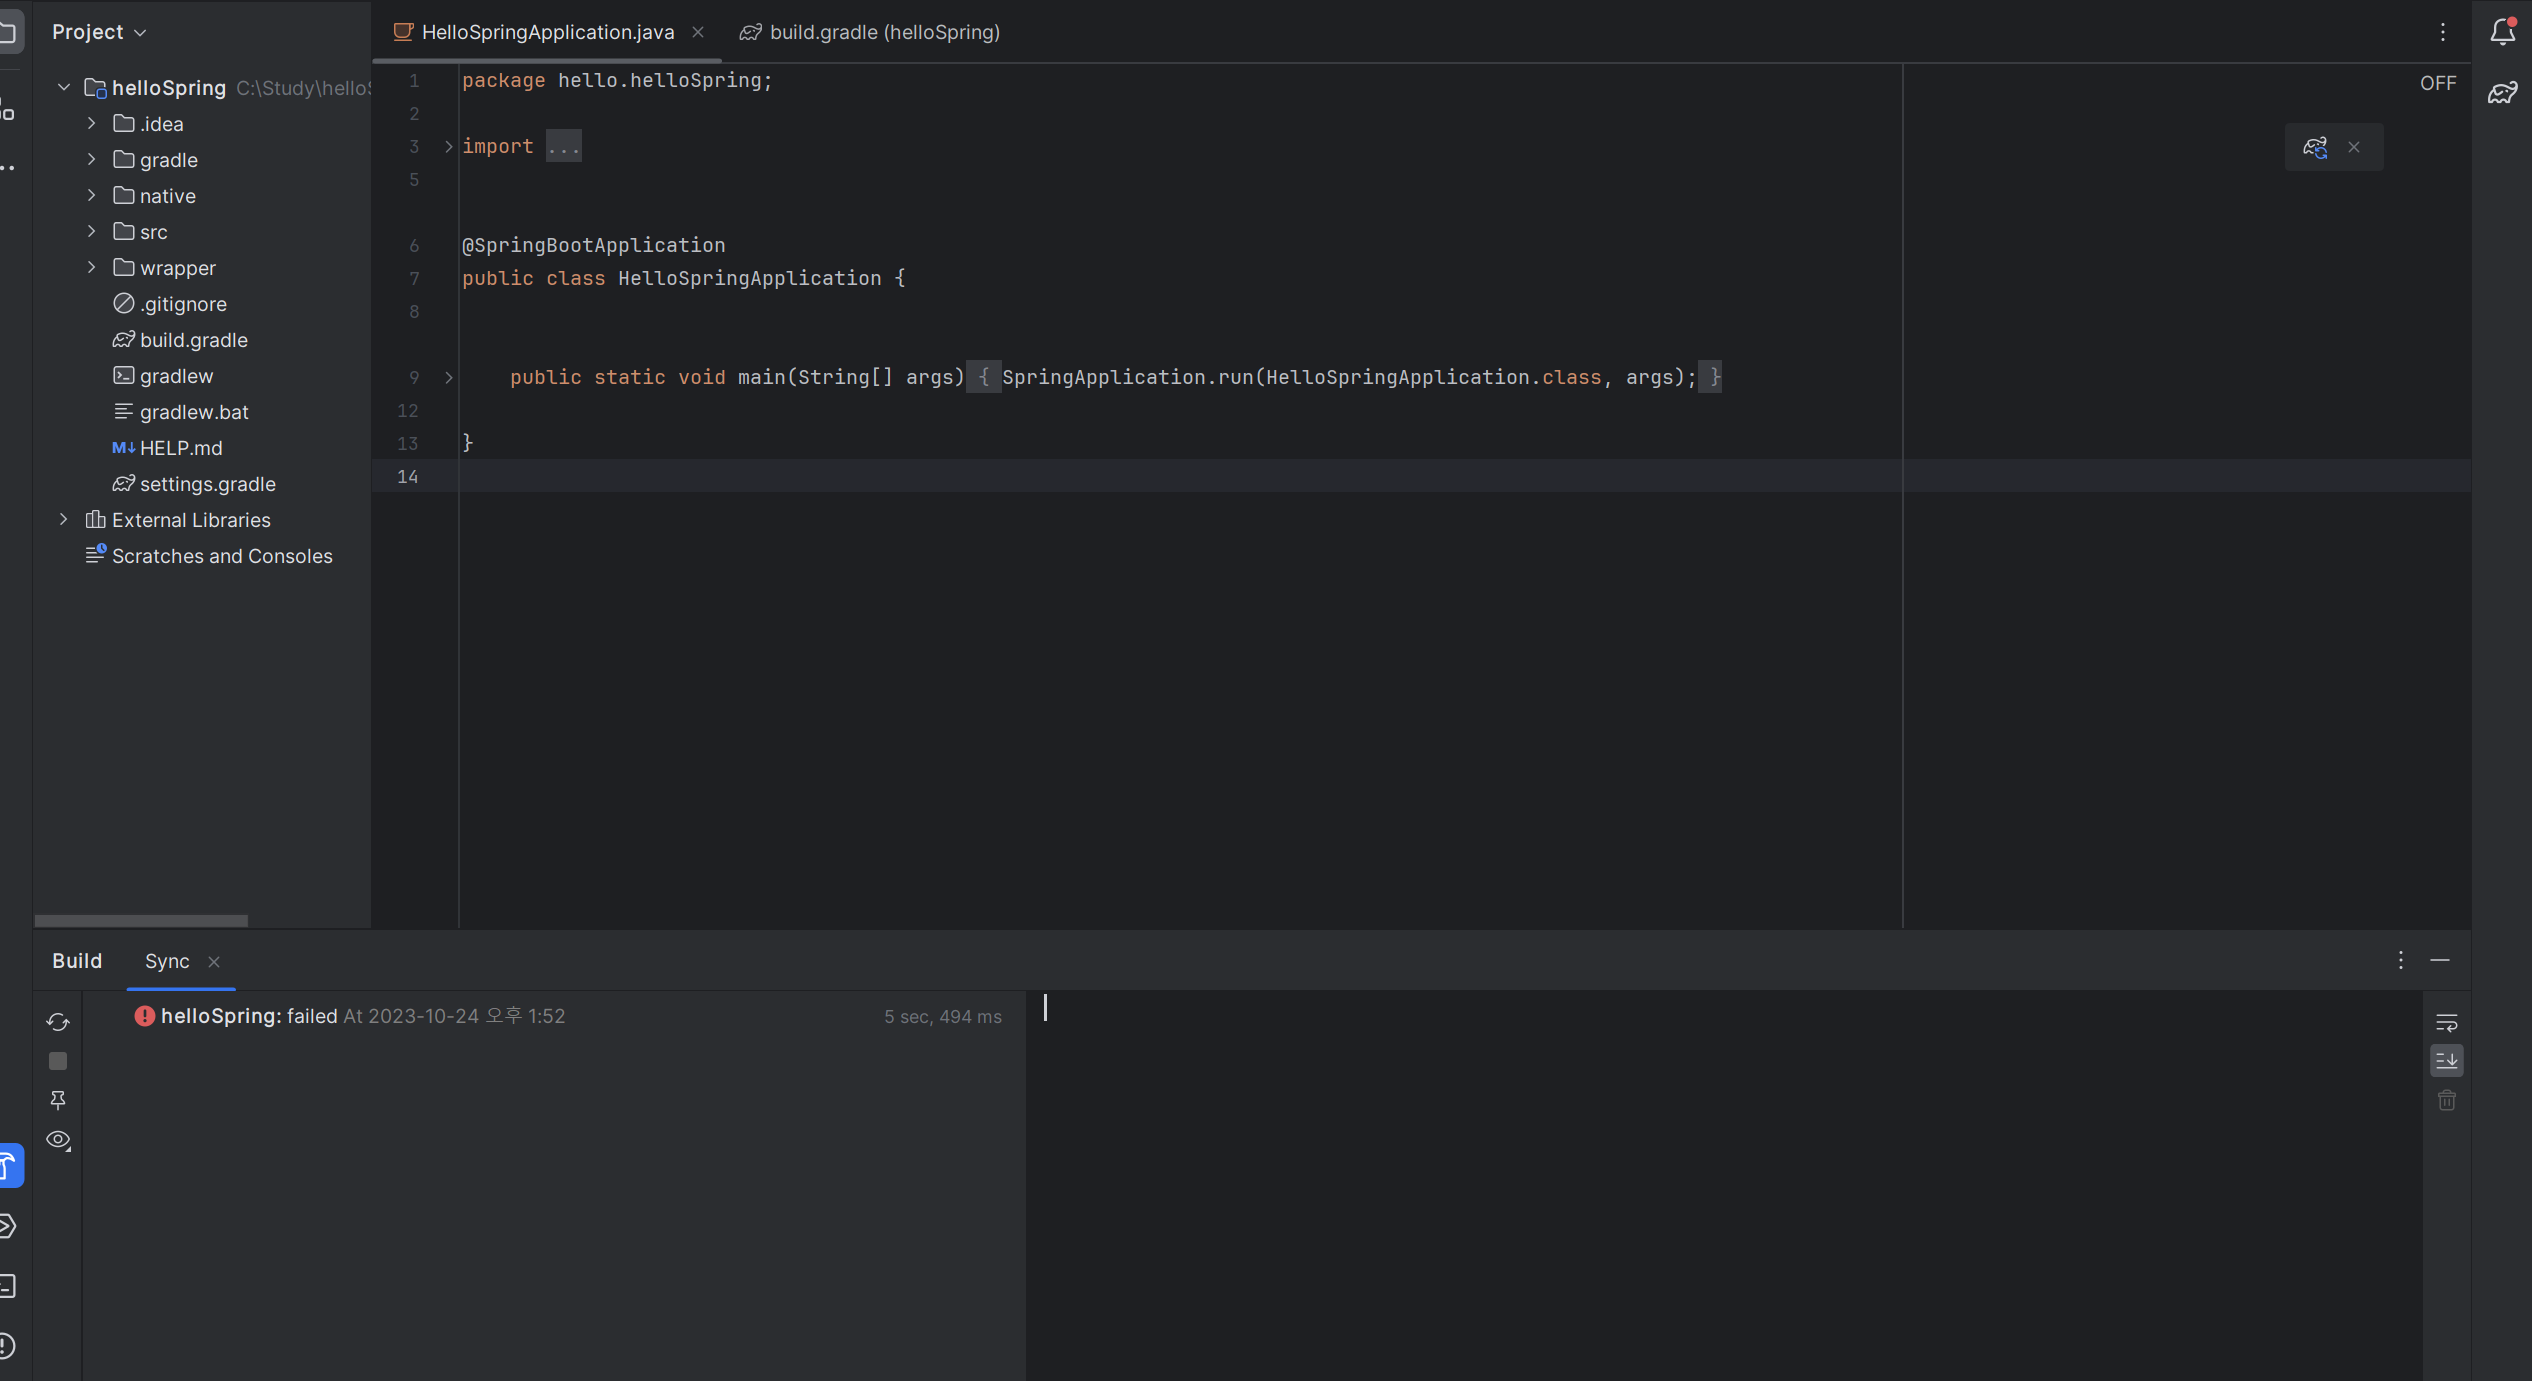This screenshot has height=1381, width=2532.
Task: Expand the External Libraries node
Action: tap(64, 520)
